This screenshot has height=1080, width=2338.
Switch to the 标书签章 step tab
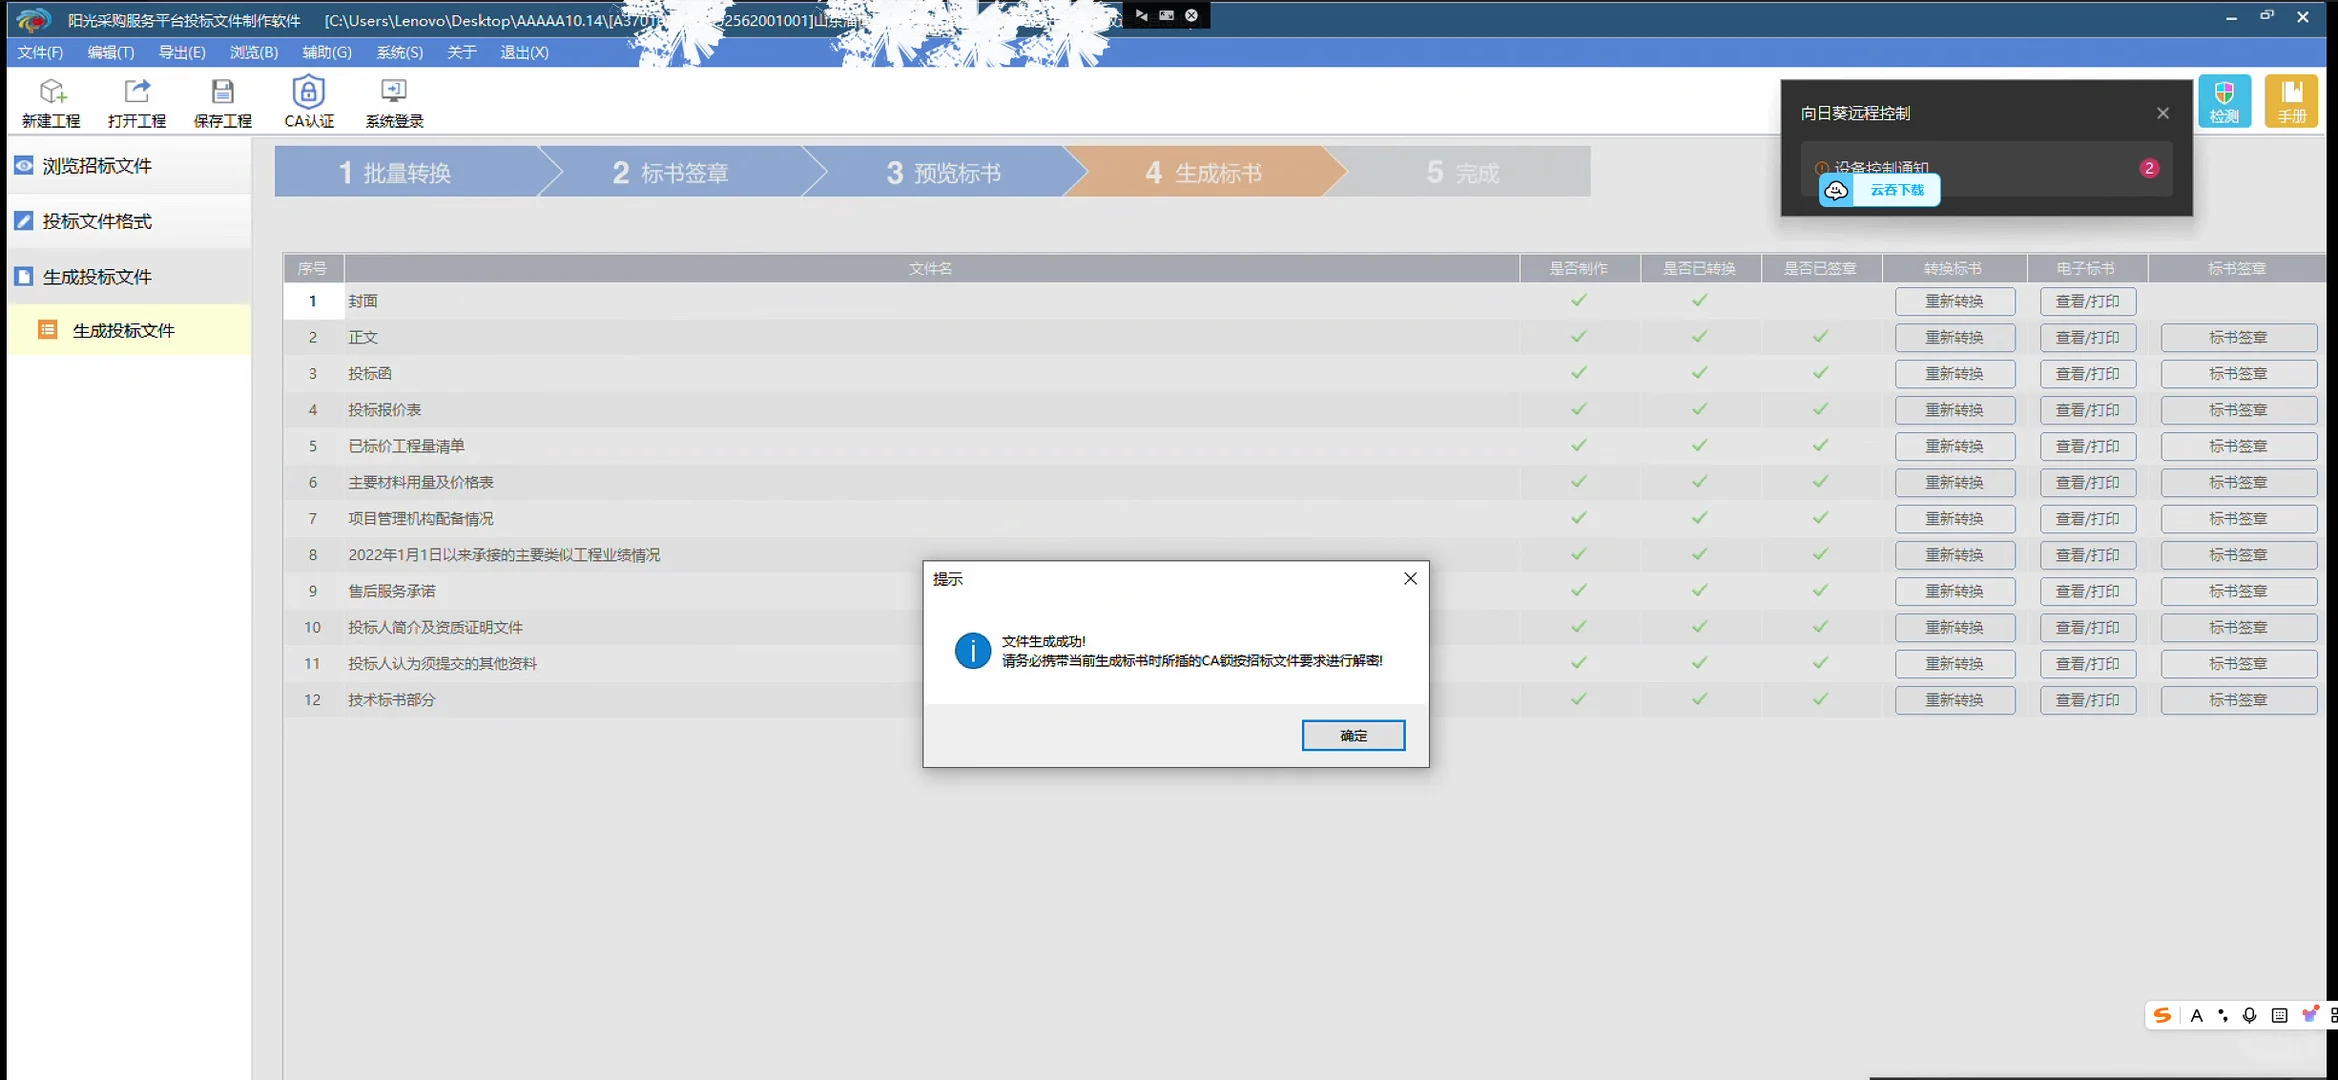click(670, 173)
